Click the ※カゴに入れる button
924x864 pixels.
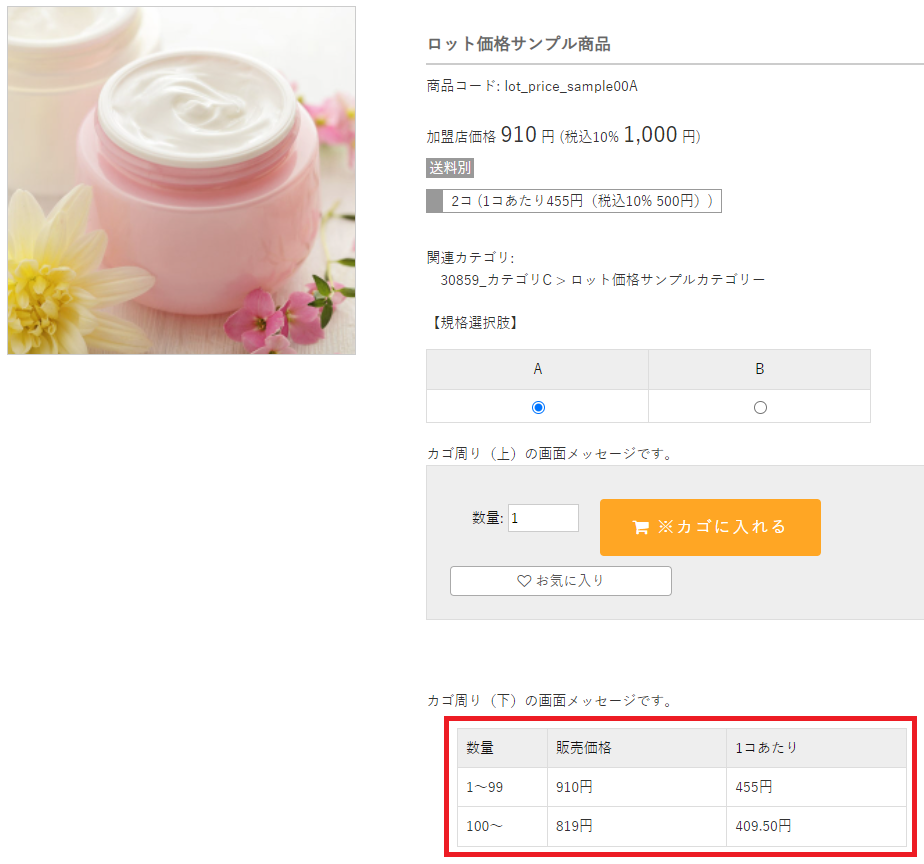click(x=710, y=527)
